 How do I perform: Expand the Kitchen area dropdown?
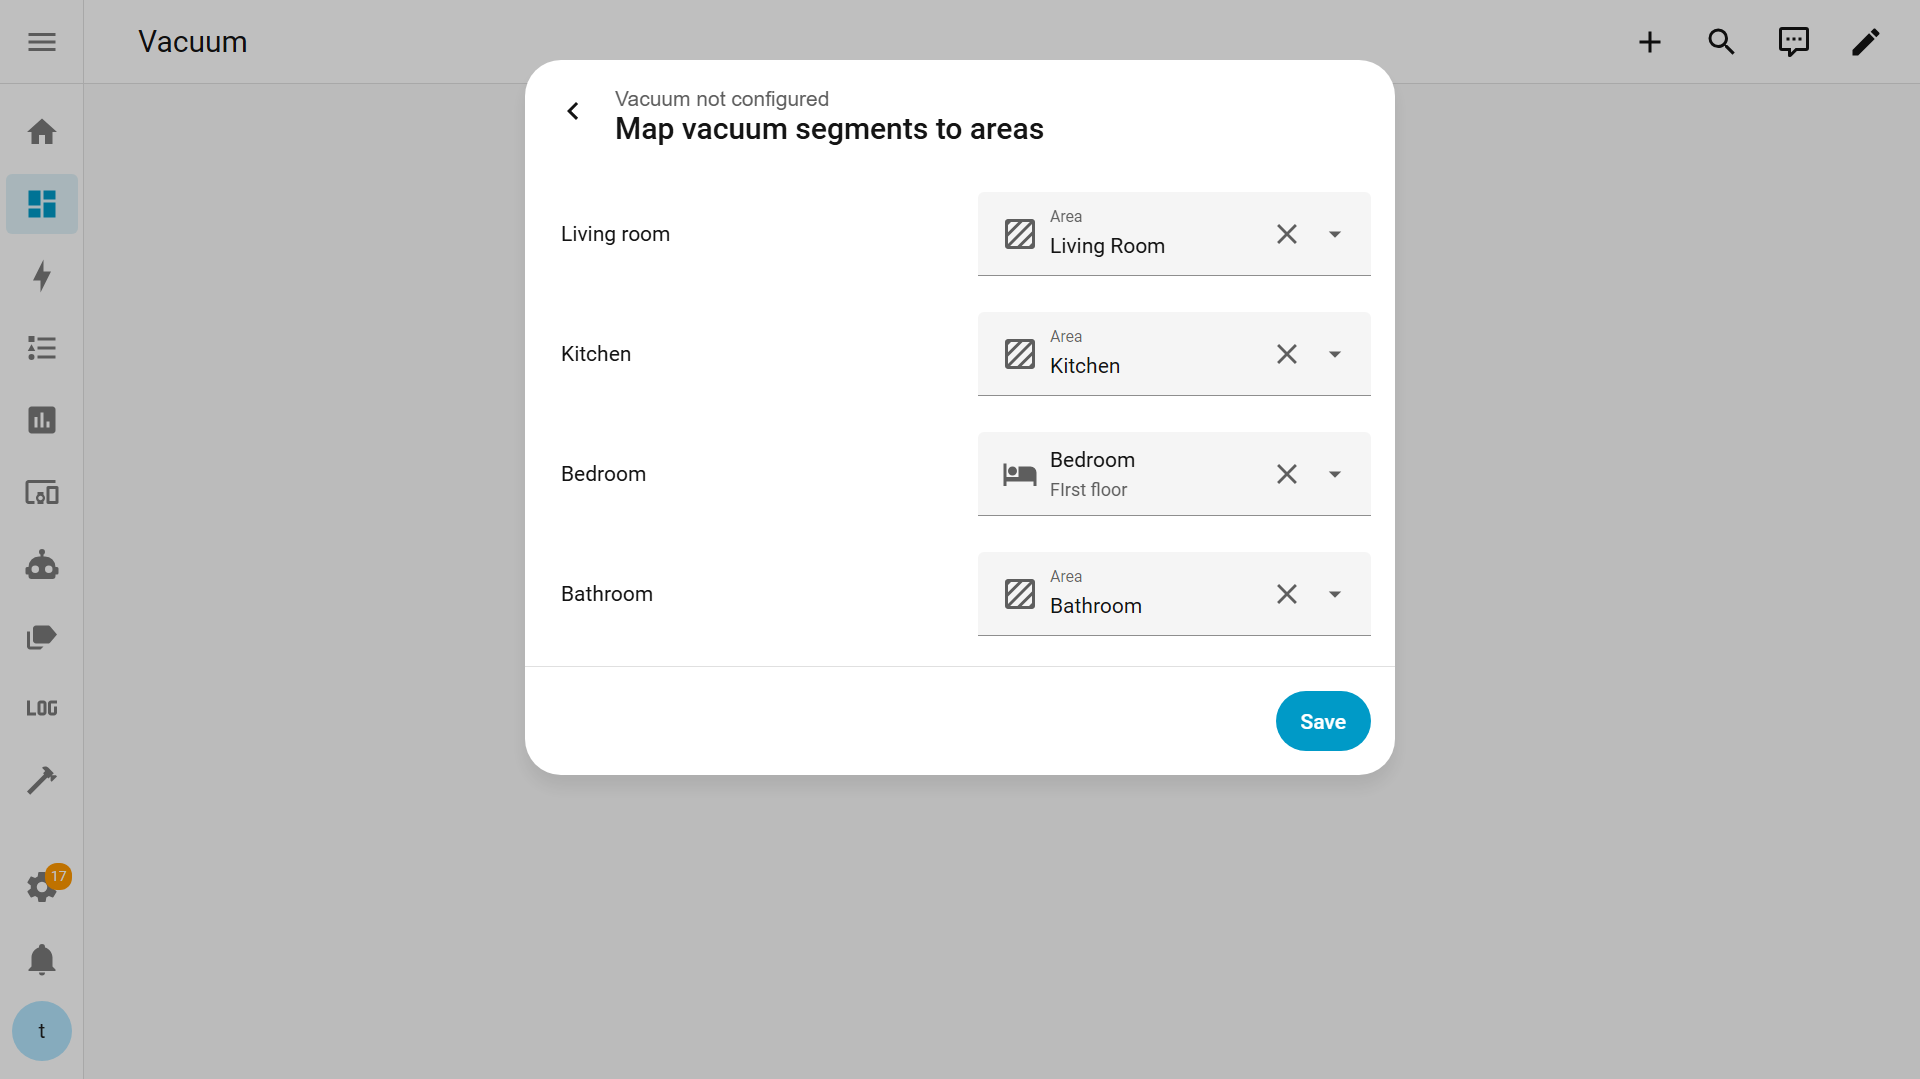[1335, 354]
